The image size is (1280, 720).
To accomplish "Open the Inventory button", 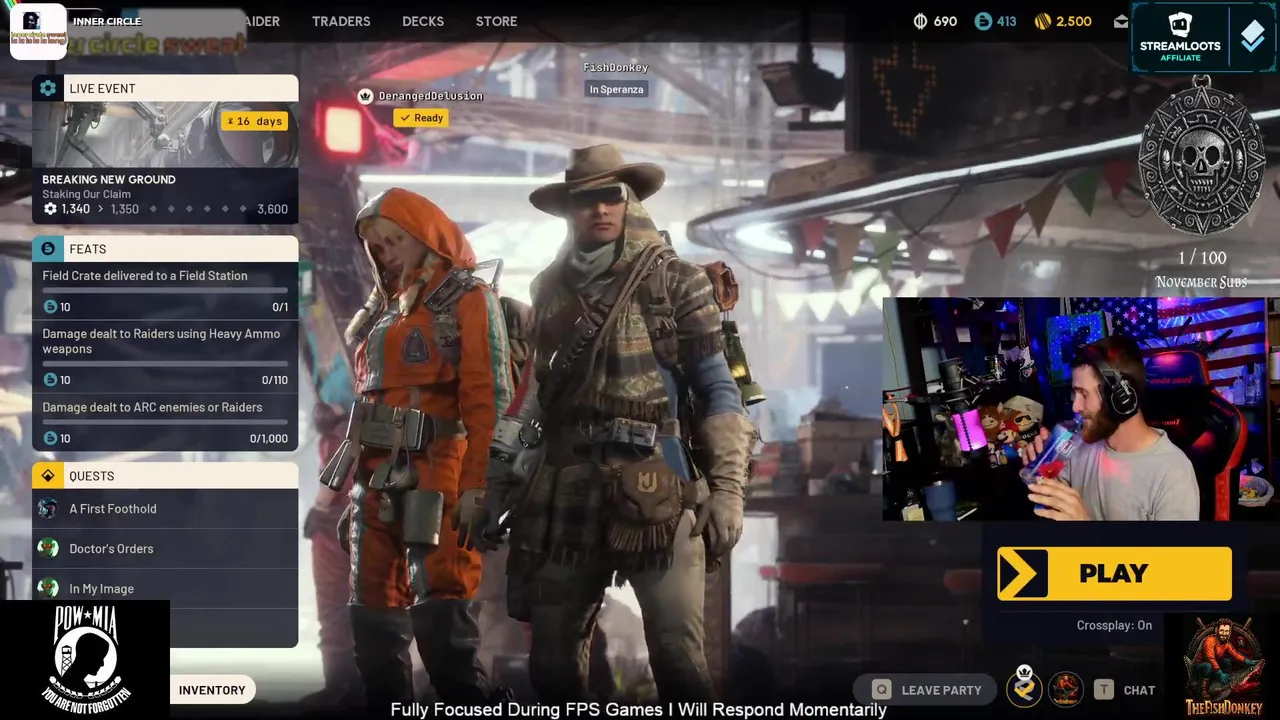I will (212, 690).
